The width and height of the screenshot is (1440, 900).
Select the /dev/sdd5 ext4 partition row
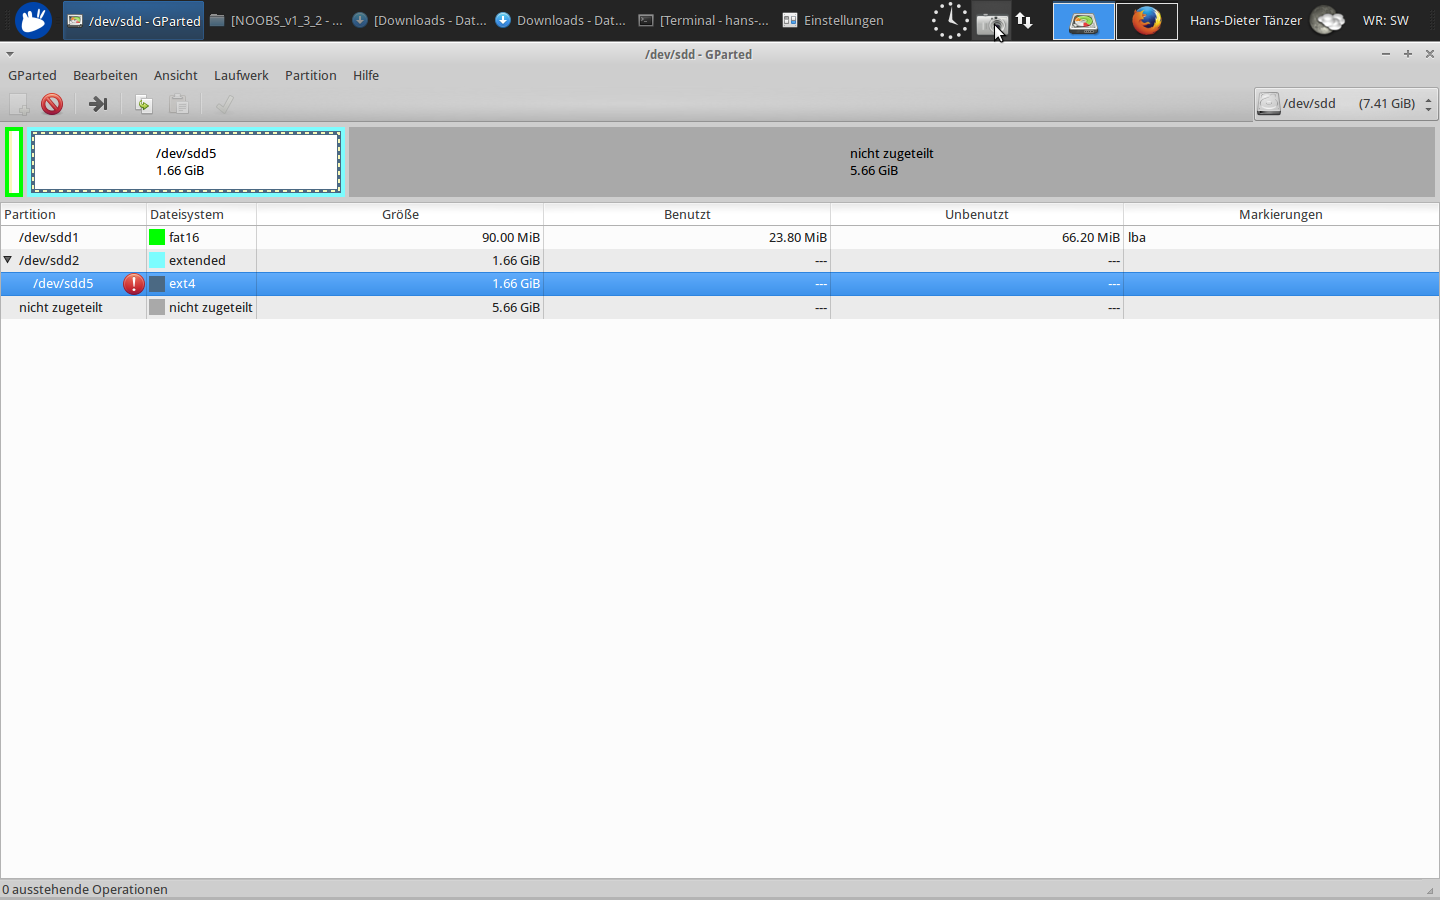pos(720,284)
